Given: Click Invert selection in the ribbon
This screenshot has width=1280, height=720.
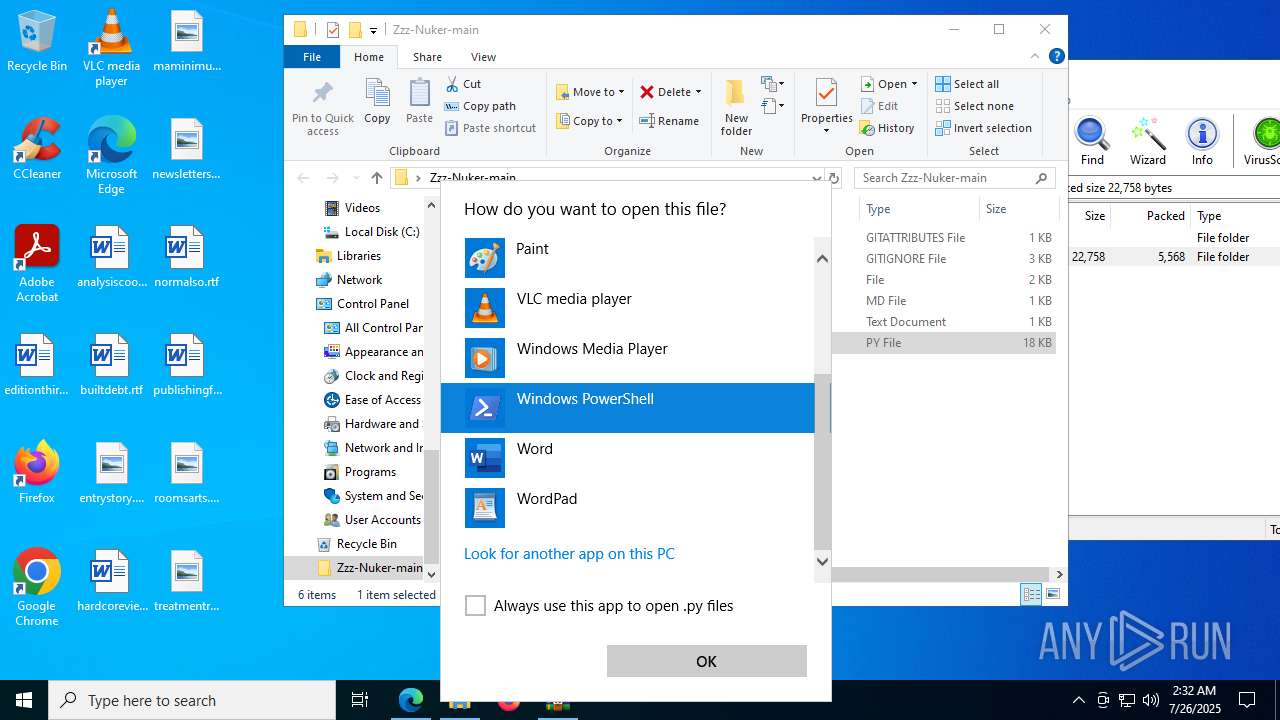Looking at the screenshot, I should [x=983, y=128].
